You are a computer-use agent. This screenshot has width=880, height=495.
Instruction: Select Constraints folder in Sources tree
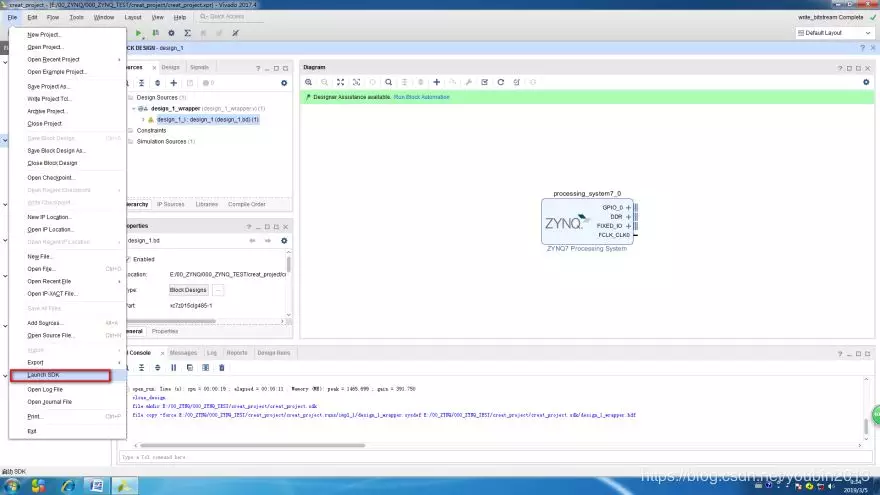point(151,130)
